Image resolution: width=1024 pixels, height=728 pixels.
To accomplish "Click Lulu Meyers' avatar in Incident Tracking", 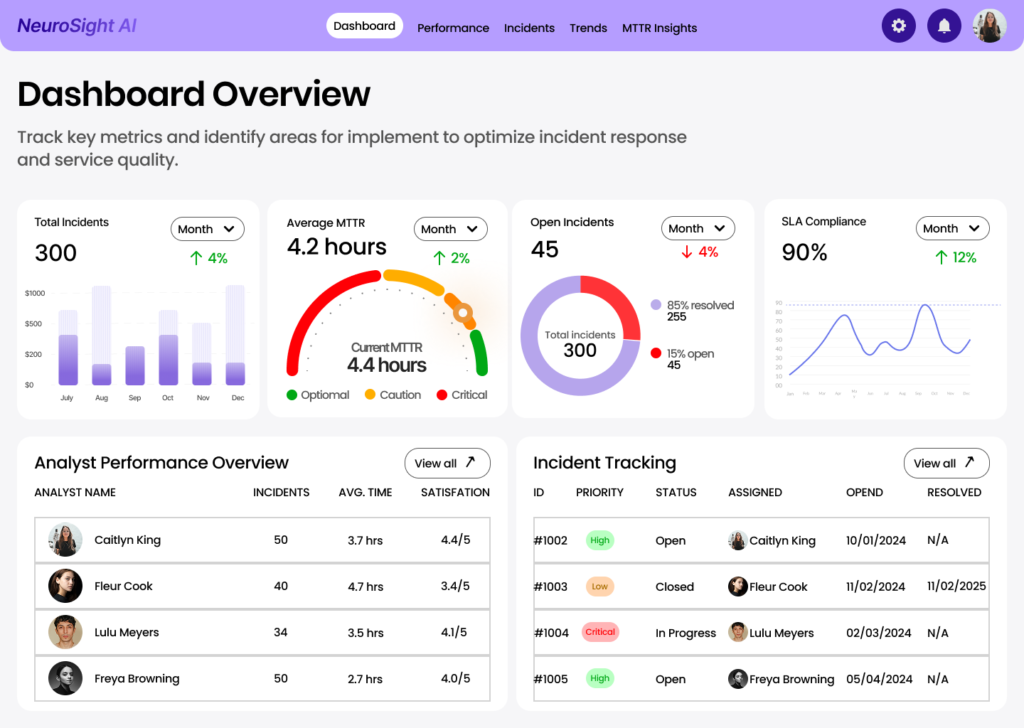I will [738, 633].
